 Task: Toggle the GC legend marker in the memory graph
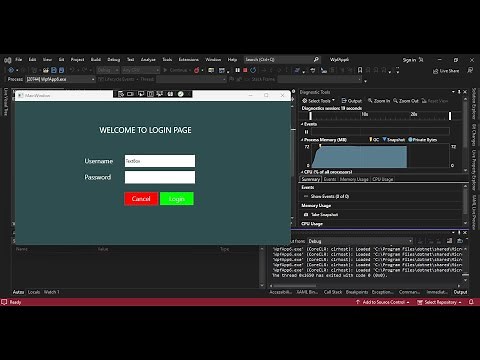pos(371,140)
